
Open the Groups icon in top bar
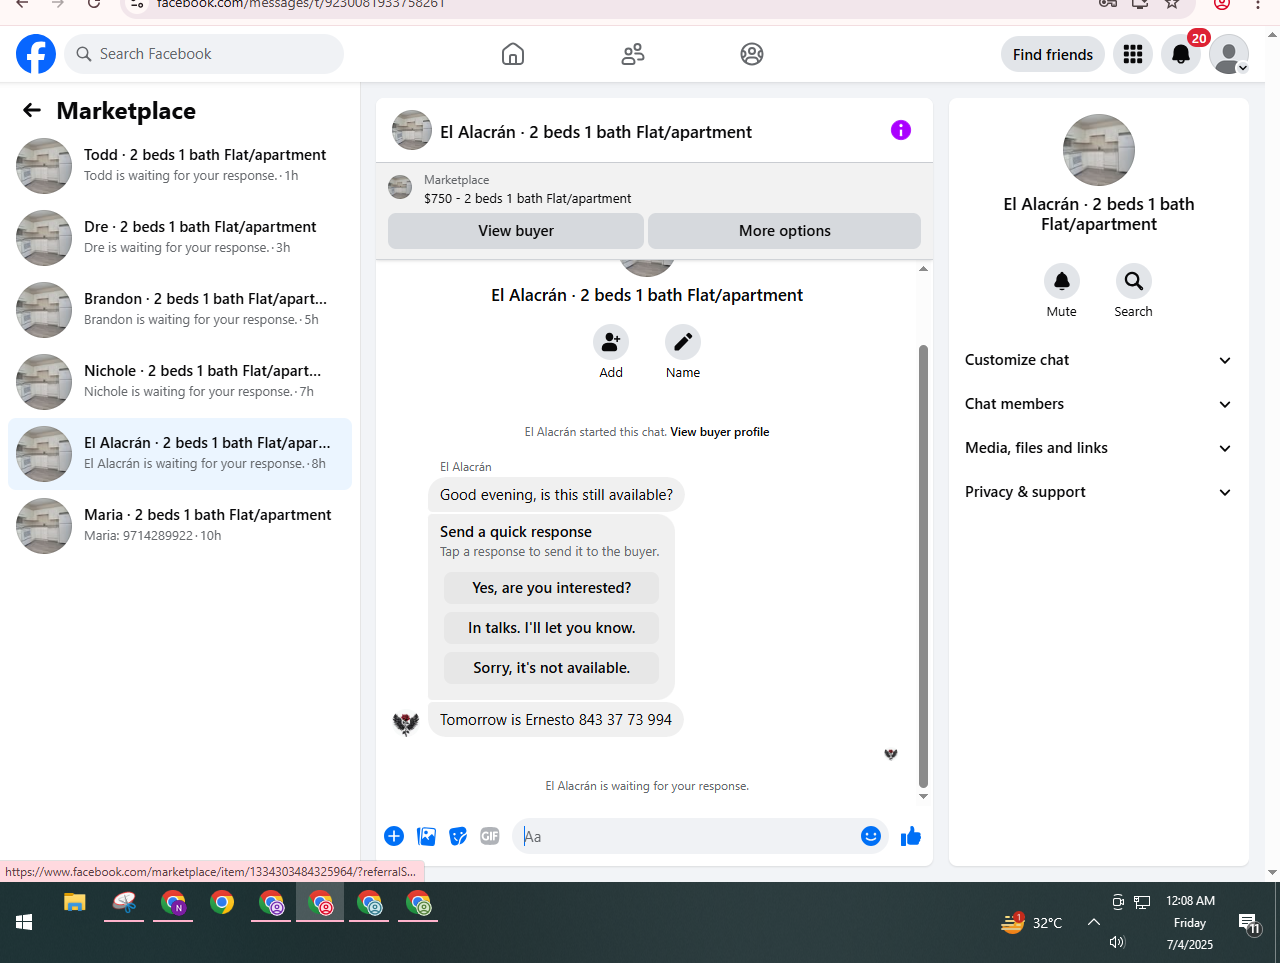[x=752, y=54]
